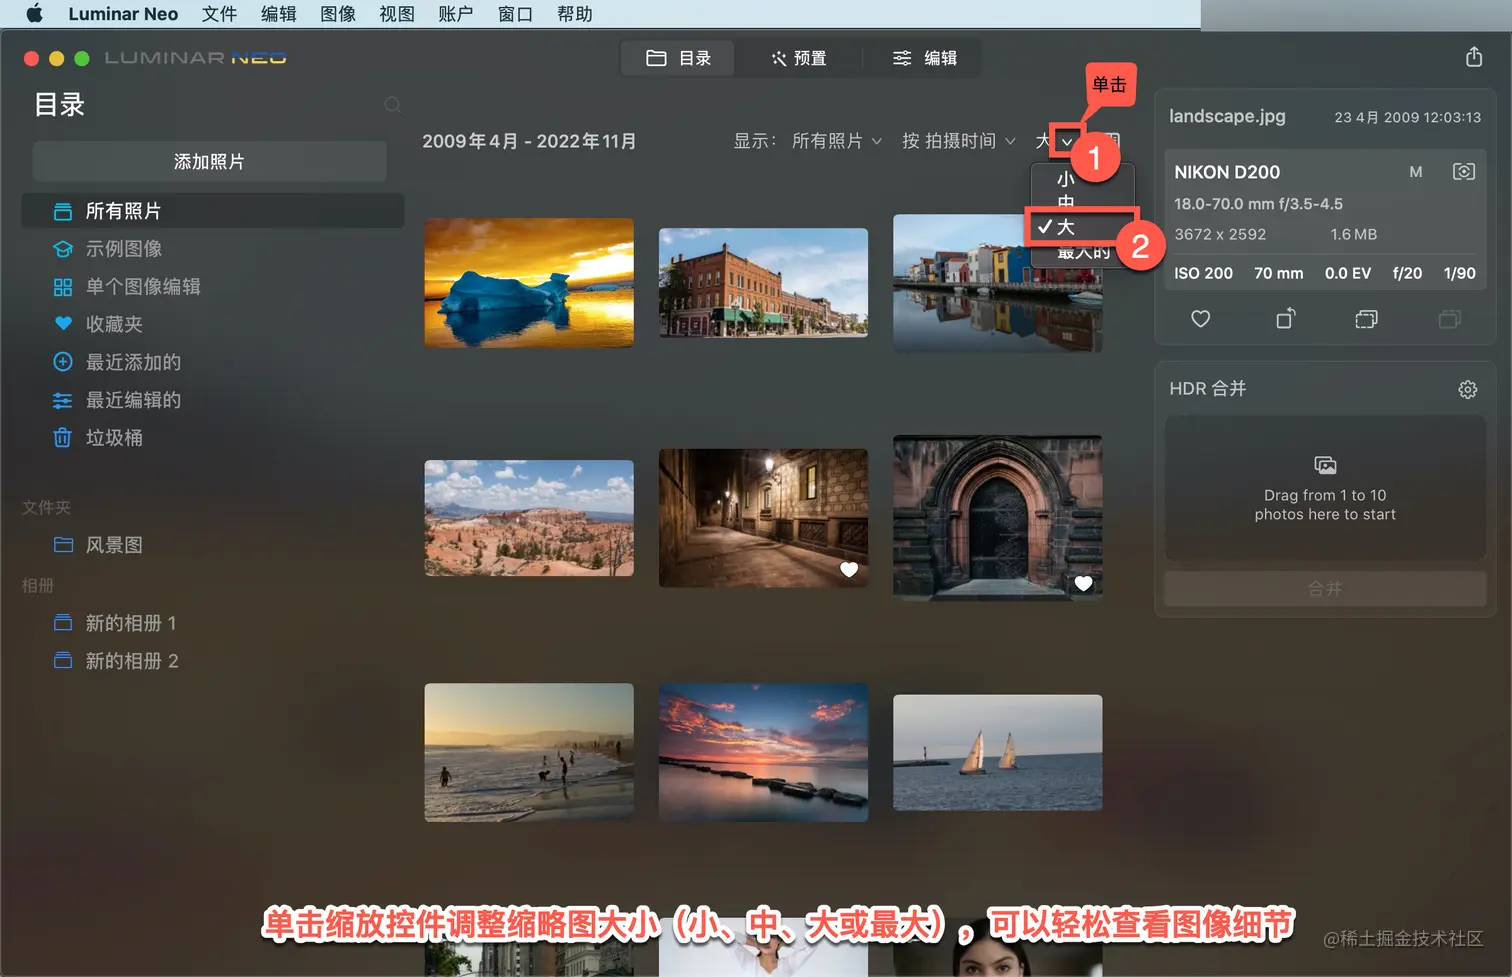Switch to the 预置 presets tab

pos(798,58)
